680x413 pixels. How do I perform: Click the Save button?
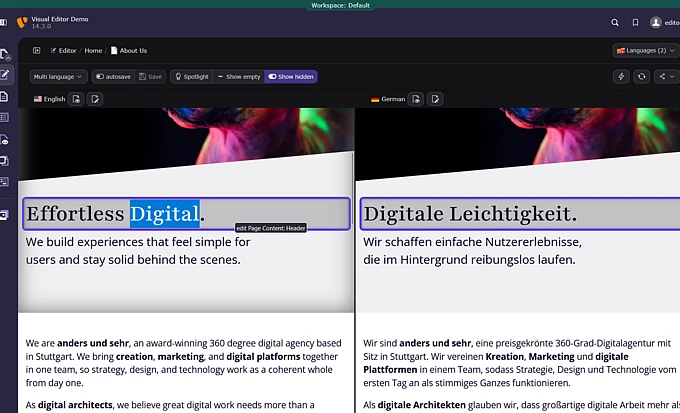[x=150, y=77]
